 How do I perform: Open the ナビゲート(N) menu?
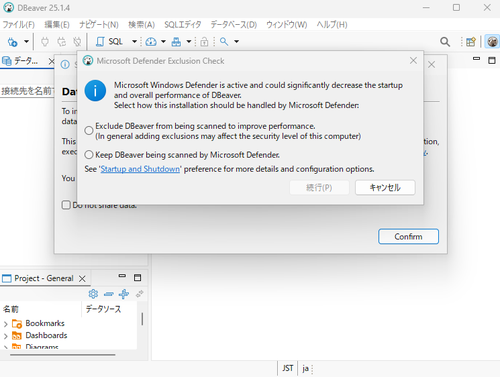[x=99, y=25]
